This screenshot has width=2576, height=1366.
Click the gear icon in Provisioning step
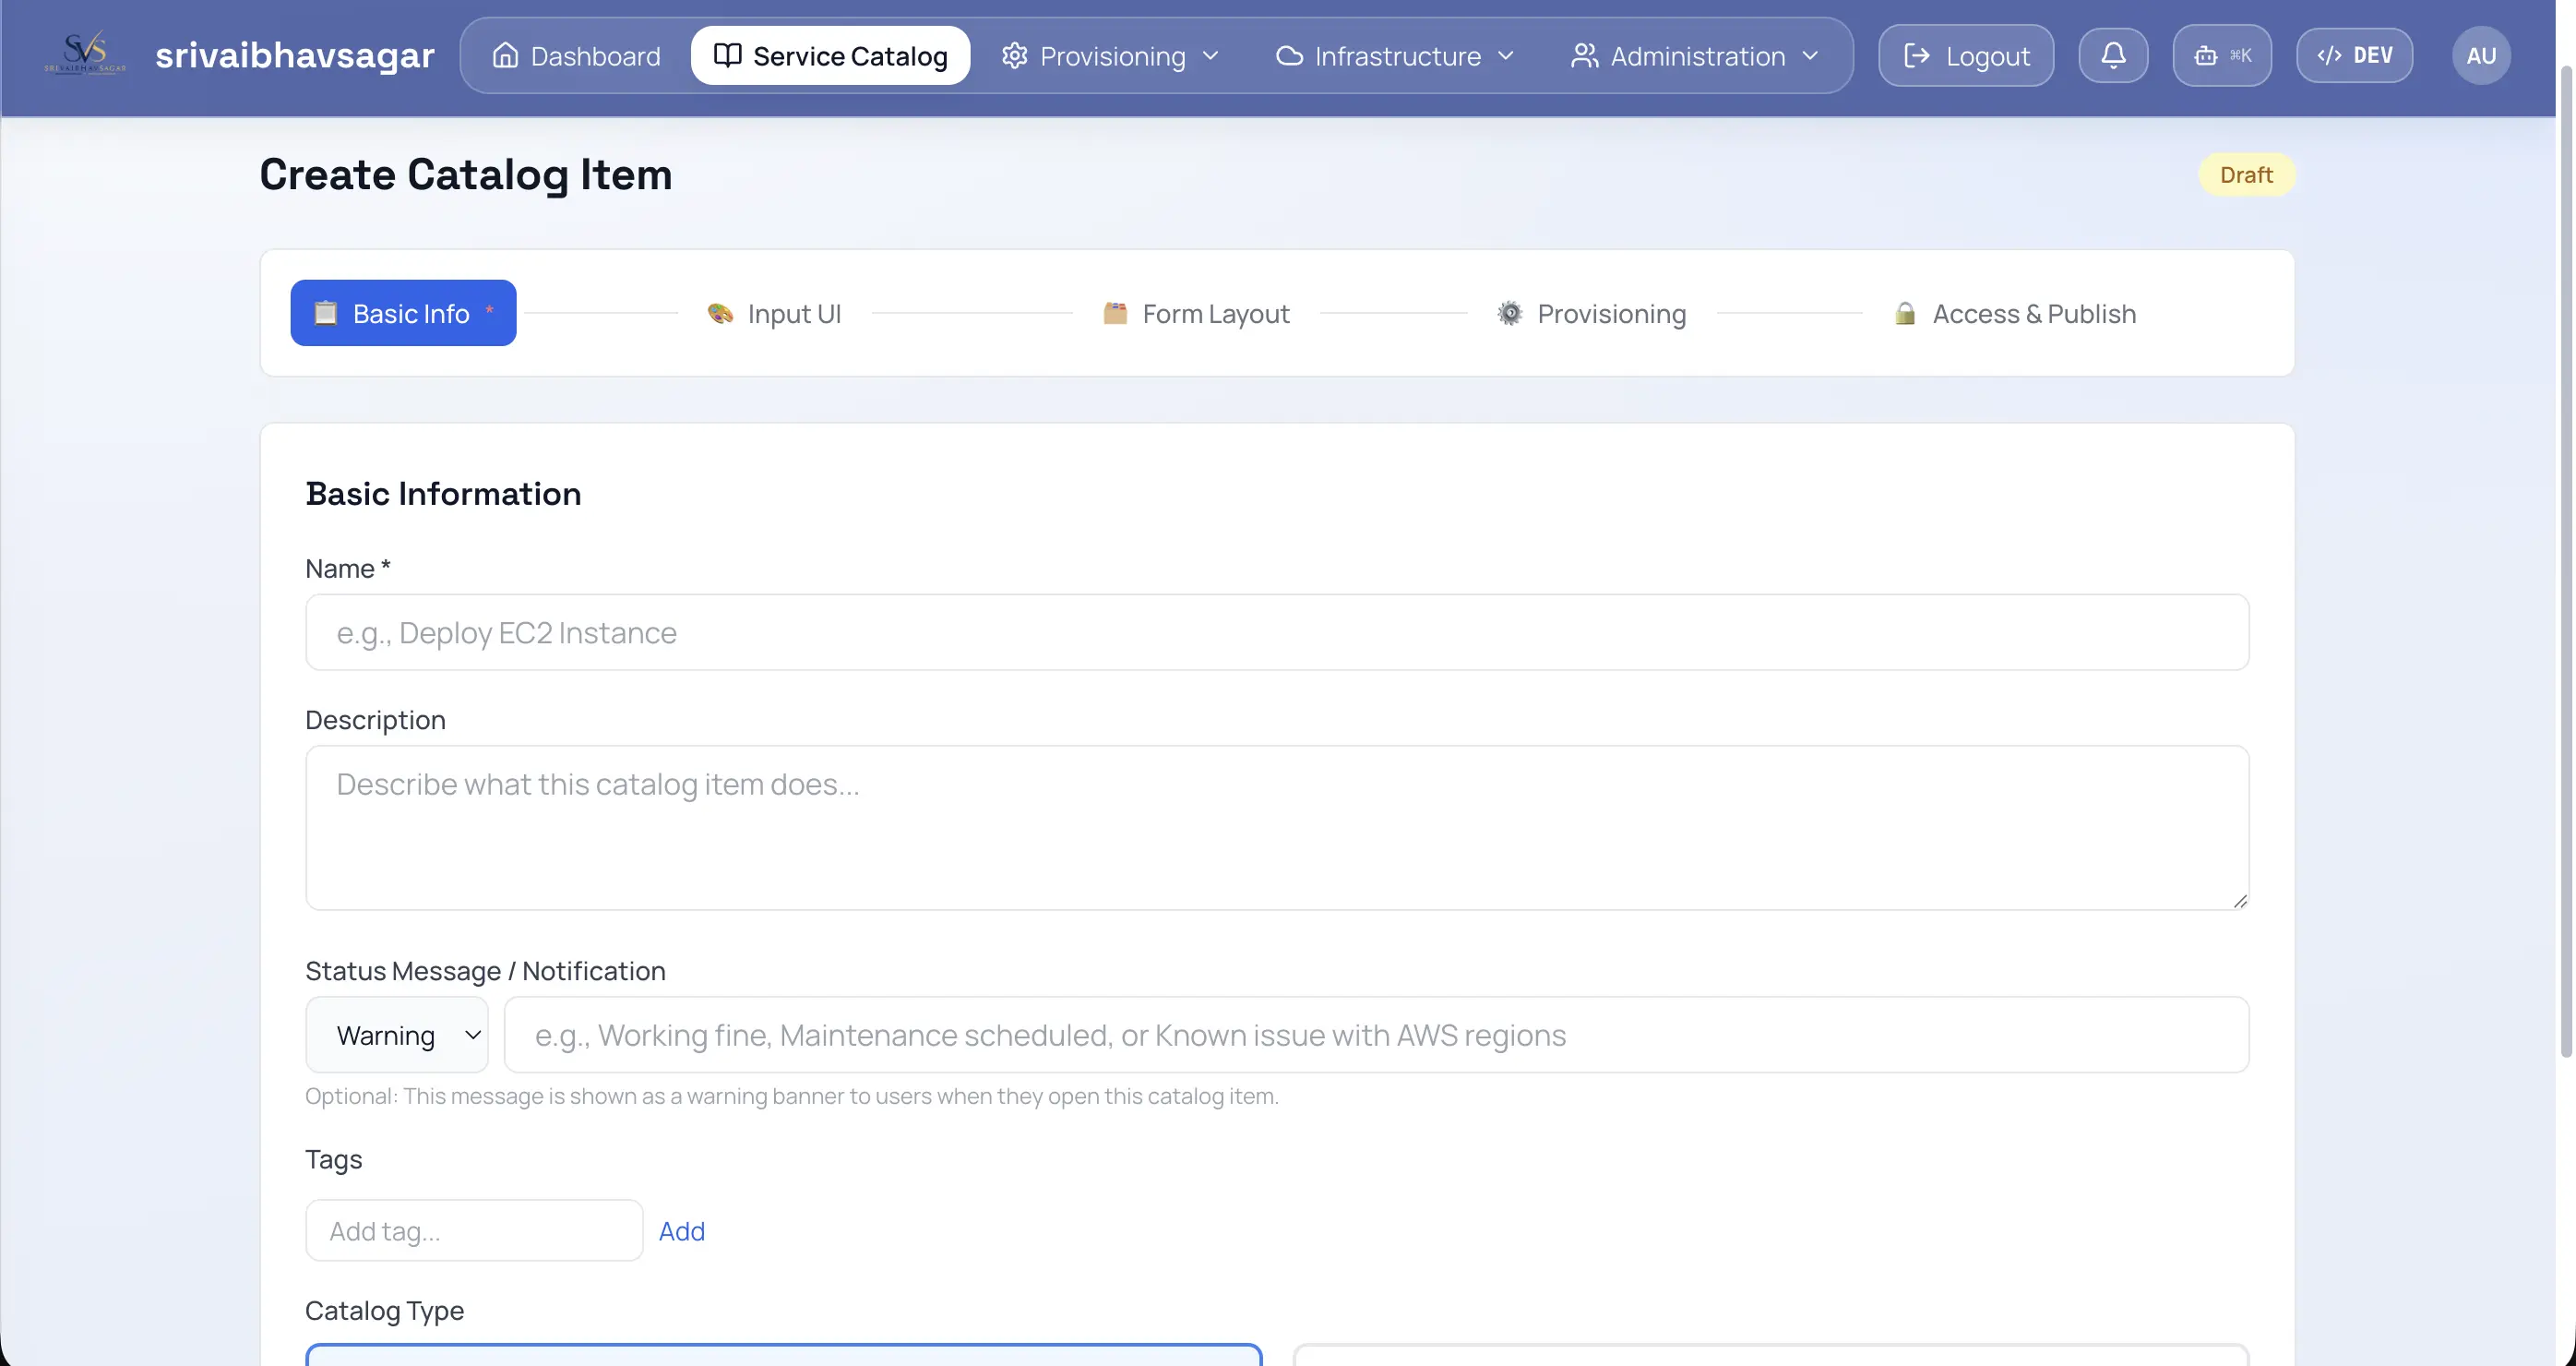[1509, 313]
